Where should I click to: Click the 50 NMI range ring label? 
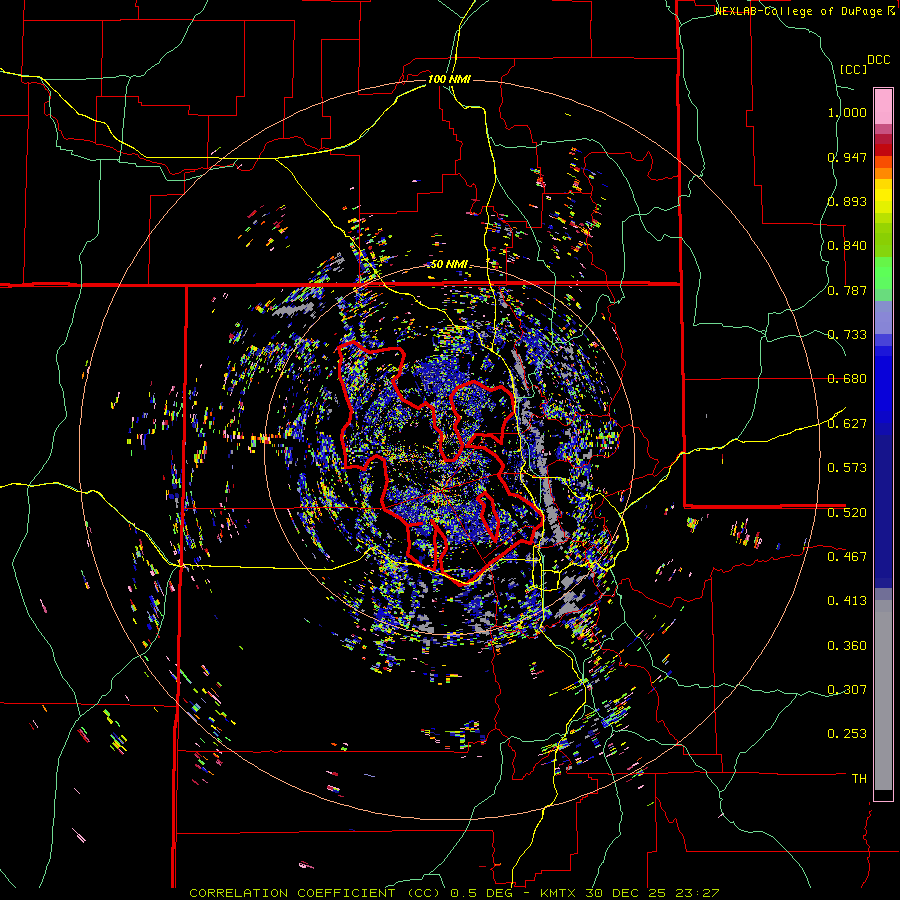[x=449, y=264]
